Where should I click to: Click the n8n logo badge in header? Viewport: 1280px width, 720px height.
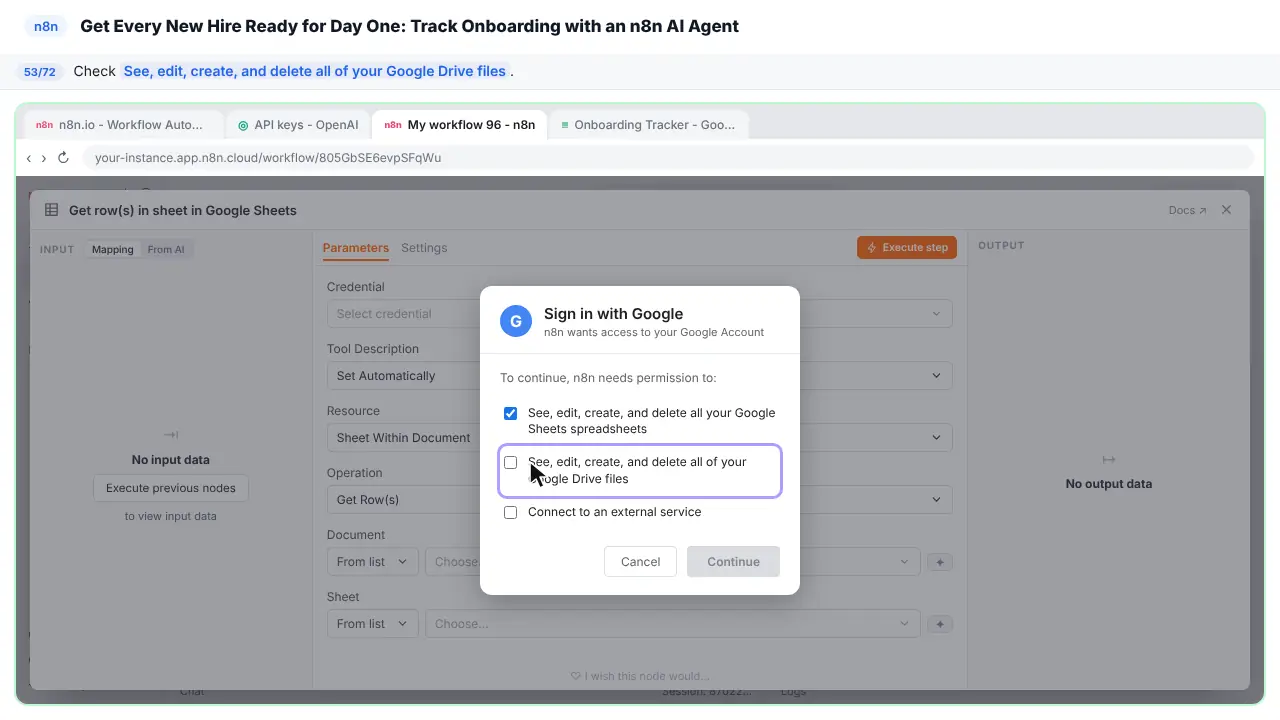point(46,26)
